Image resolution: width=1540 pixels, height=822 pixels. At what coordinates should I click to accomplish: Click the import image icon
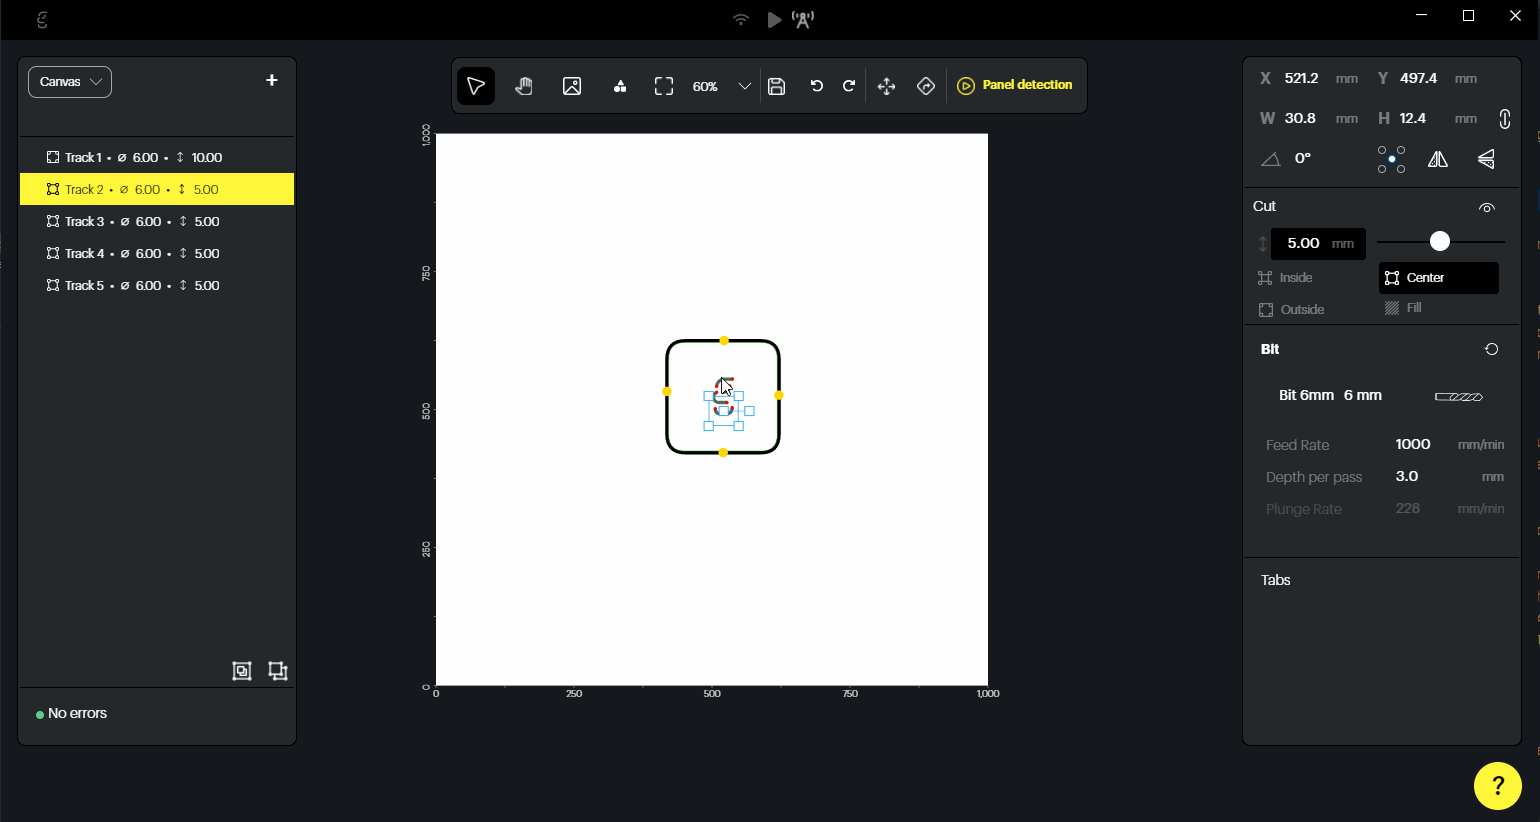pos(572,86)
